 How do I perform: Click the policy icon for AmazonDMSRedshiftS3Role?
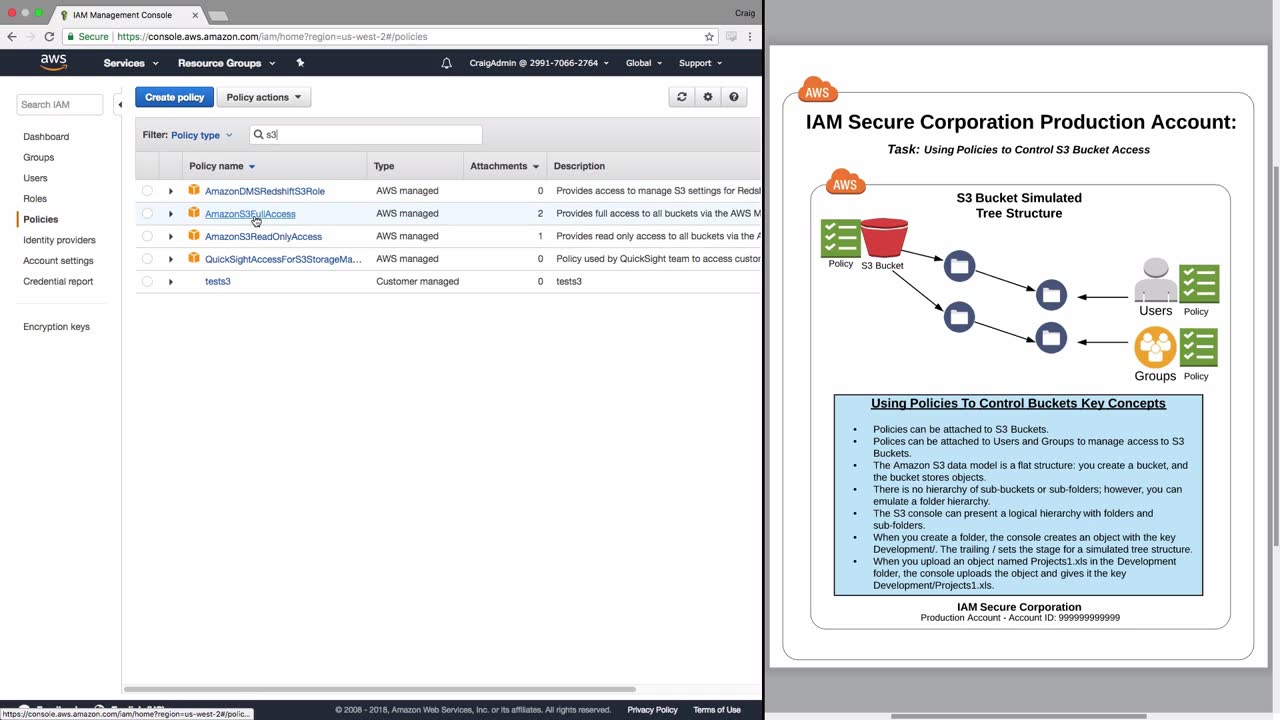(x=194, y=190)
